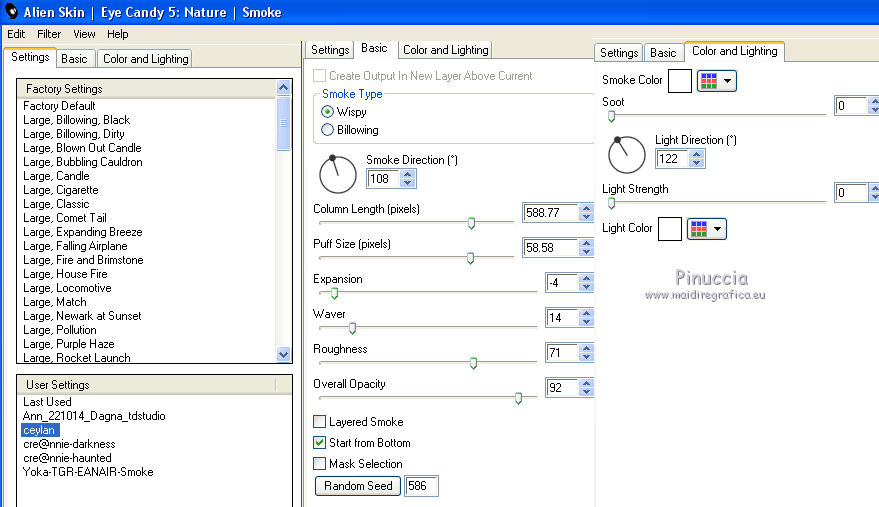Open the Filter menu
This screenshot has width=879, height=507.
49,34
